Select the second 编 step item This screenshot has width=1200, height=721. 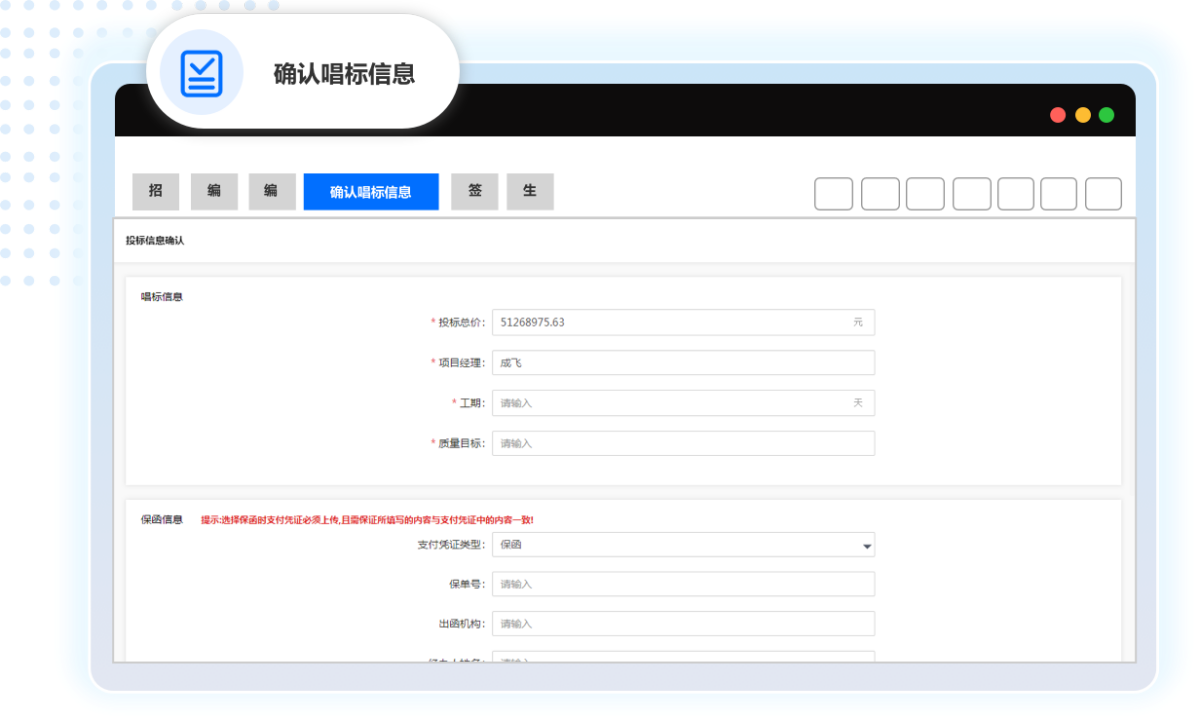pyautogui.click(x=271, y=191)
